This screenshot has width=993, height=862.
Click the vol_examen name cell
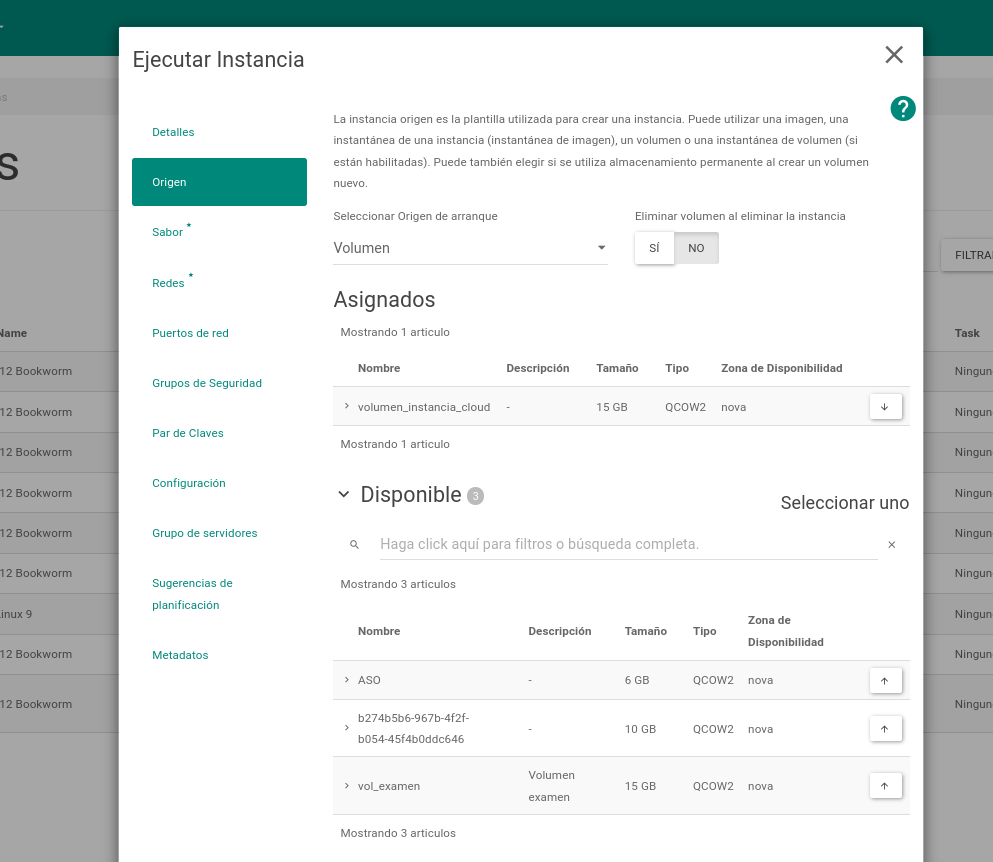[x=389, y=786]
